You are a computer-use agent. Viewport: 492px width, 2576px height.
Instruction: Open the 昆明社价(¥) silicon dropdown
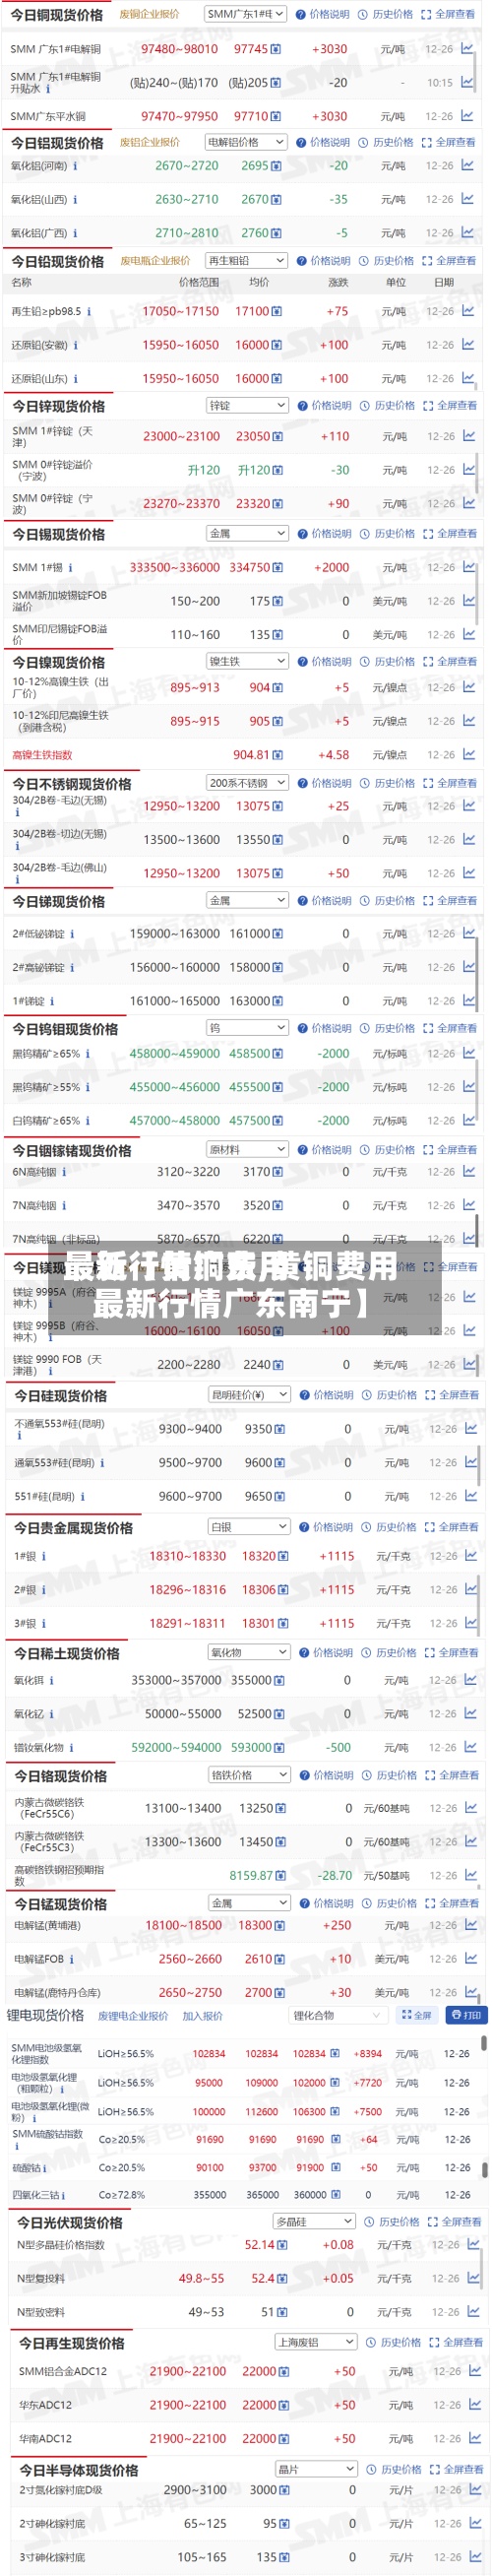tap(249, 1394)
